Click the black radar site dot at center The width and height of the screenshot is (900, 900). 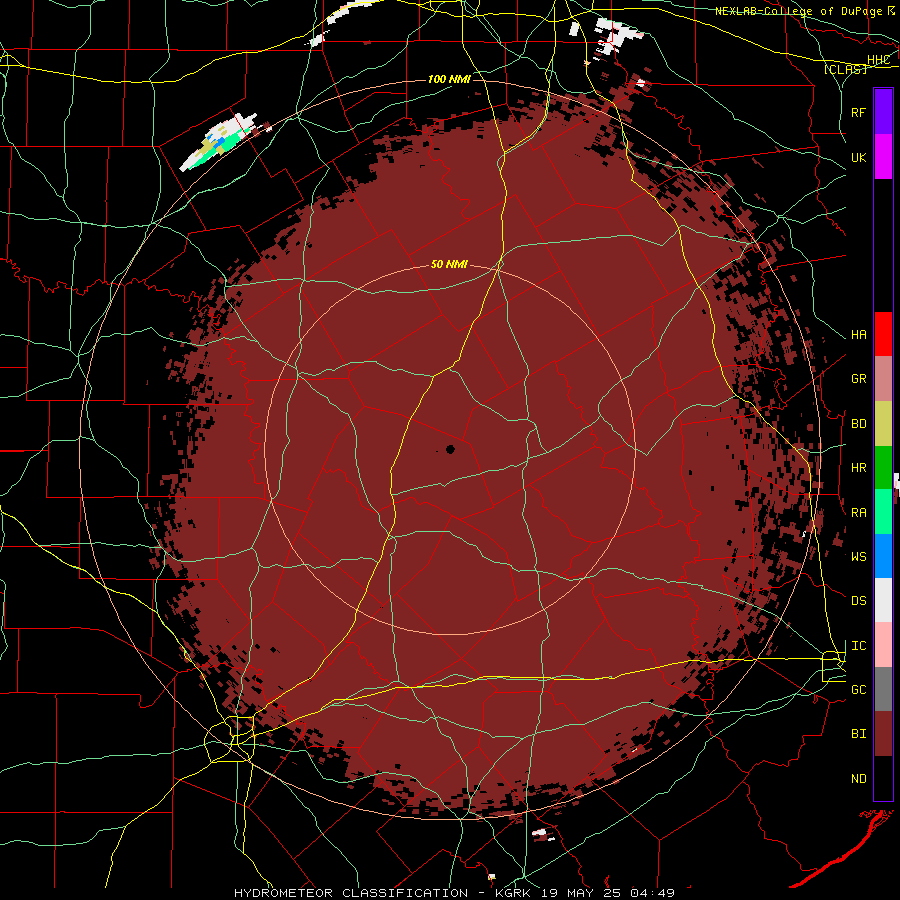[450, 449]
